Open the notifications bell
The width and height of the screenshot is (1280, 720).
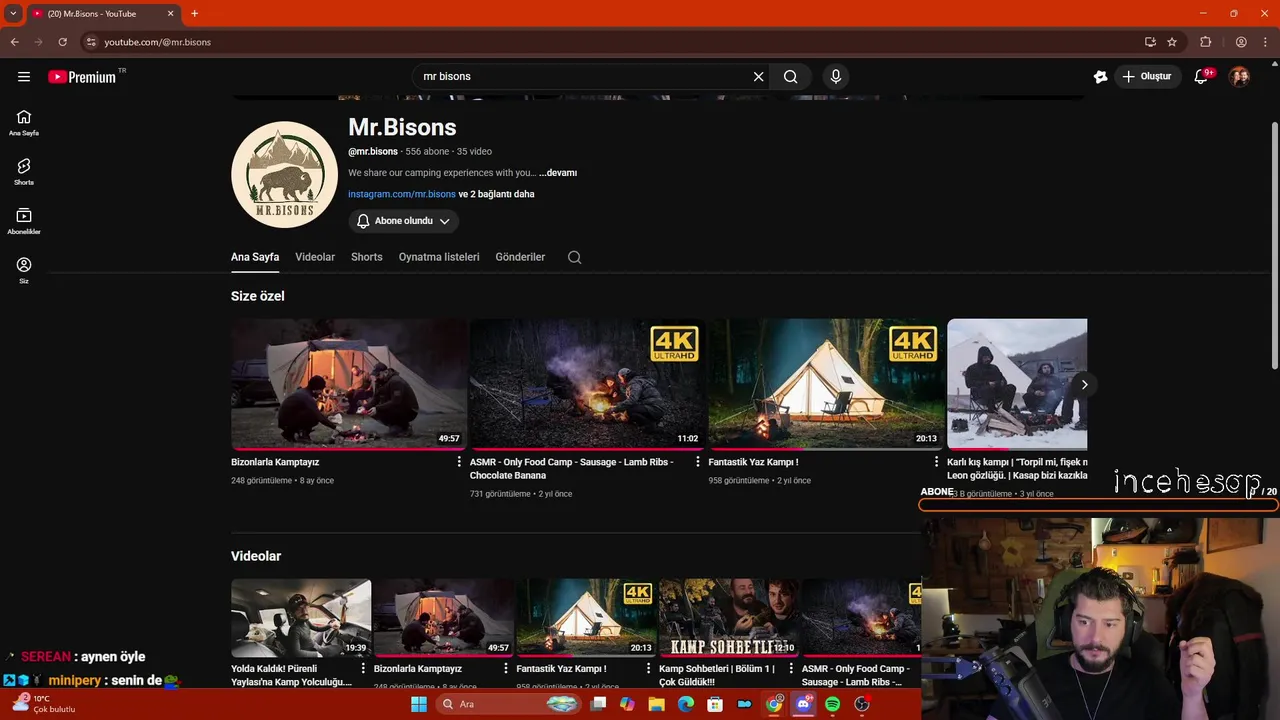[x=1202, y=76]
